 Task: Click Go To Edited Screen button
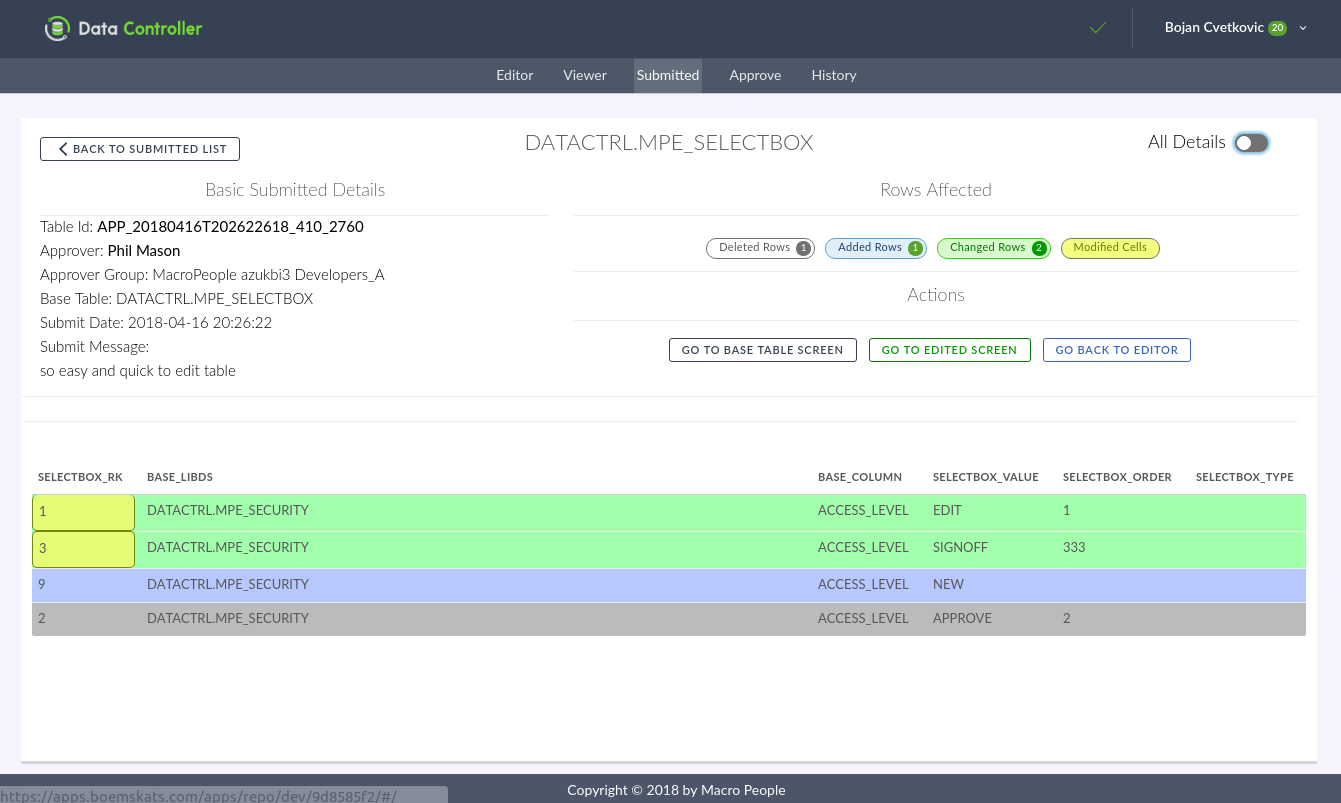coord(949,350)
